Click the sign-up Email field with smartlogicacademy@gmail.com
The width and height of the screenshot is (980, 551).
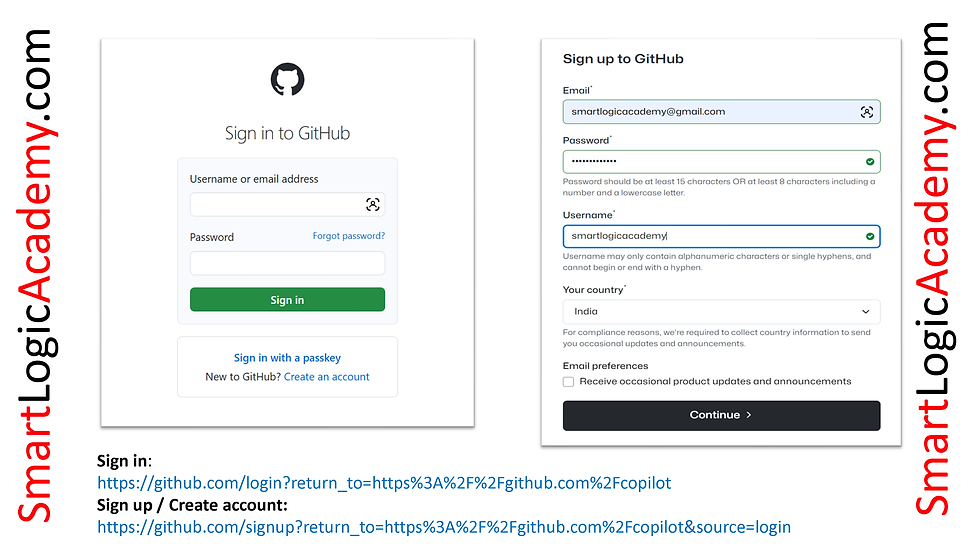click(x=721, y=112)
